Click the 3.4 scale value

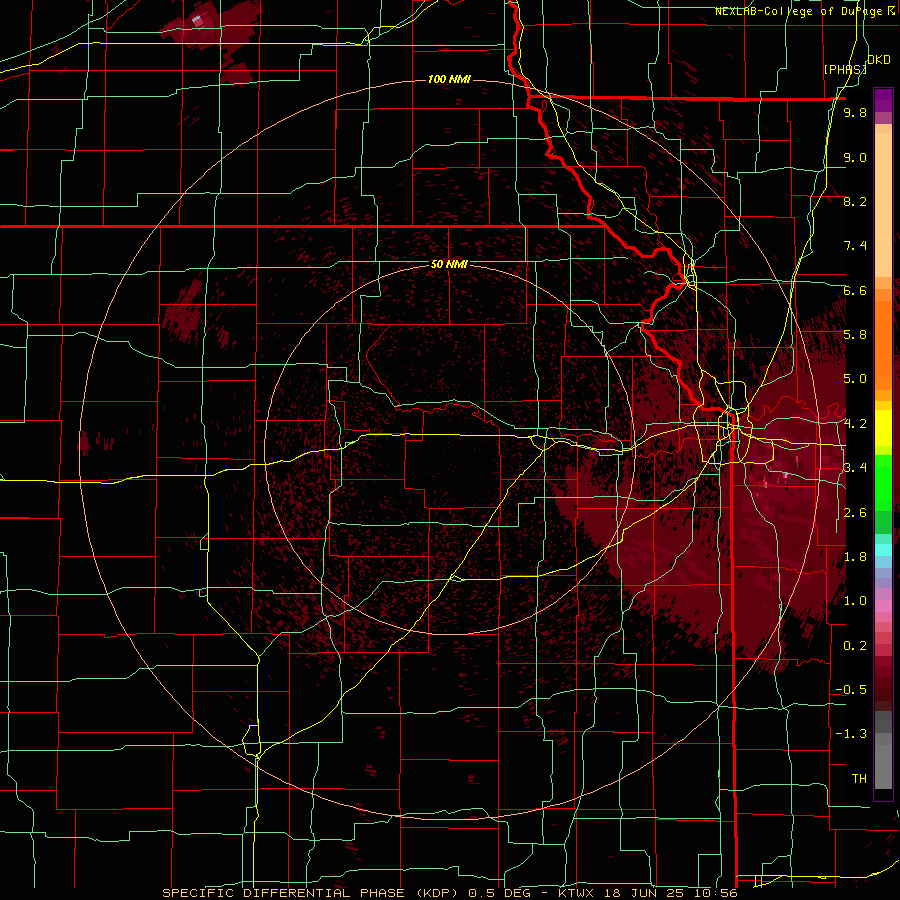click(855, 468)
